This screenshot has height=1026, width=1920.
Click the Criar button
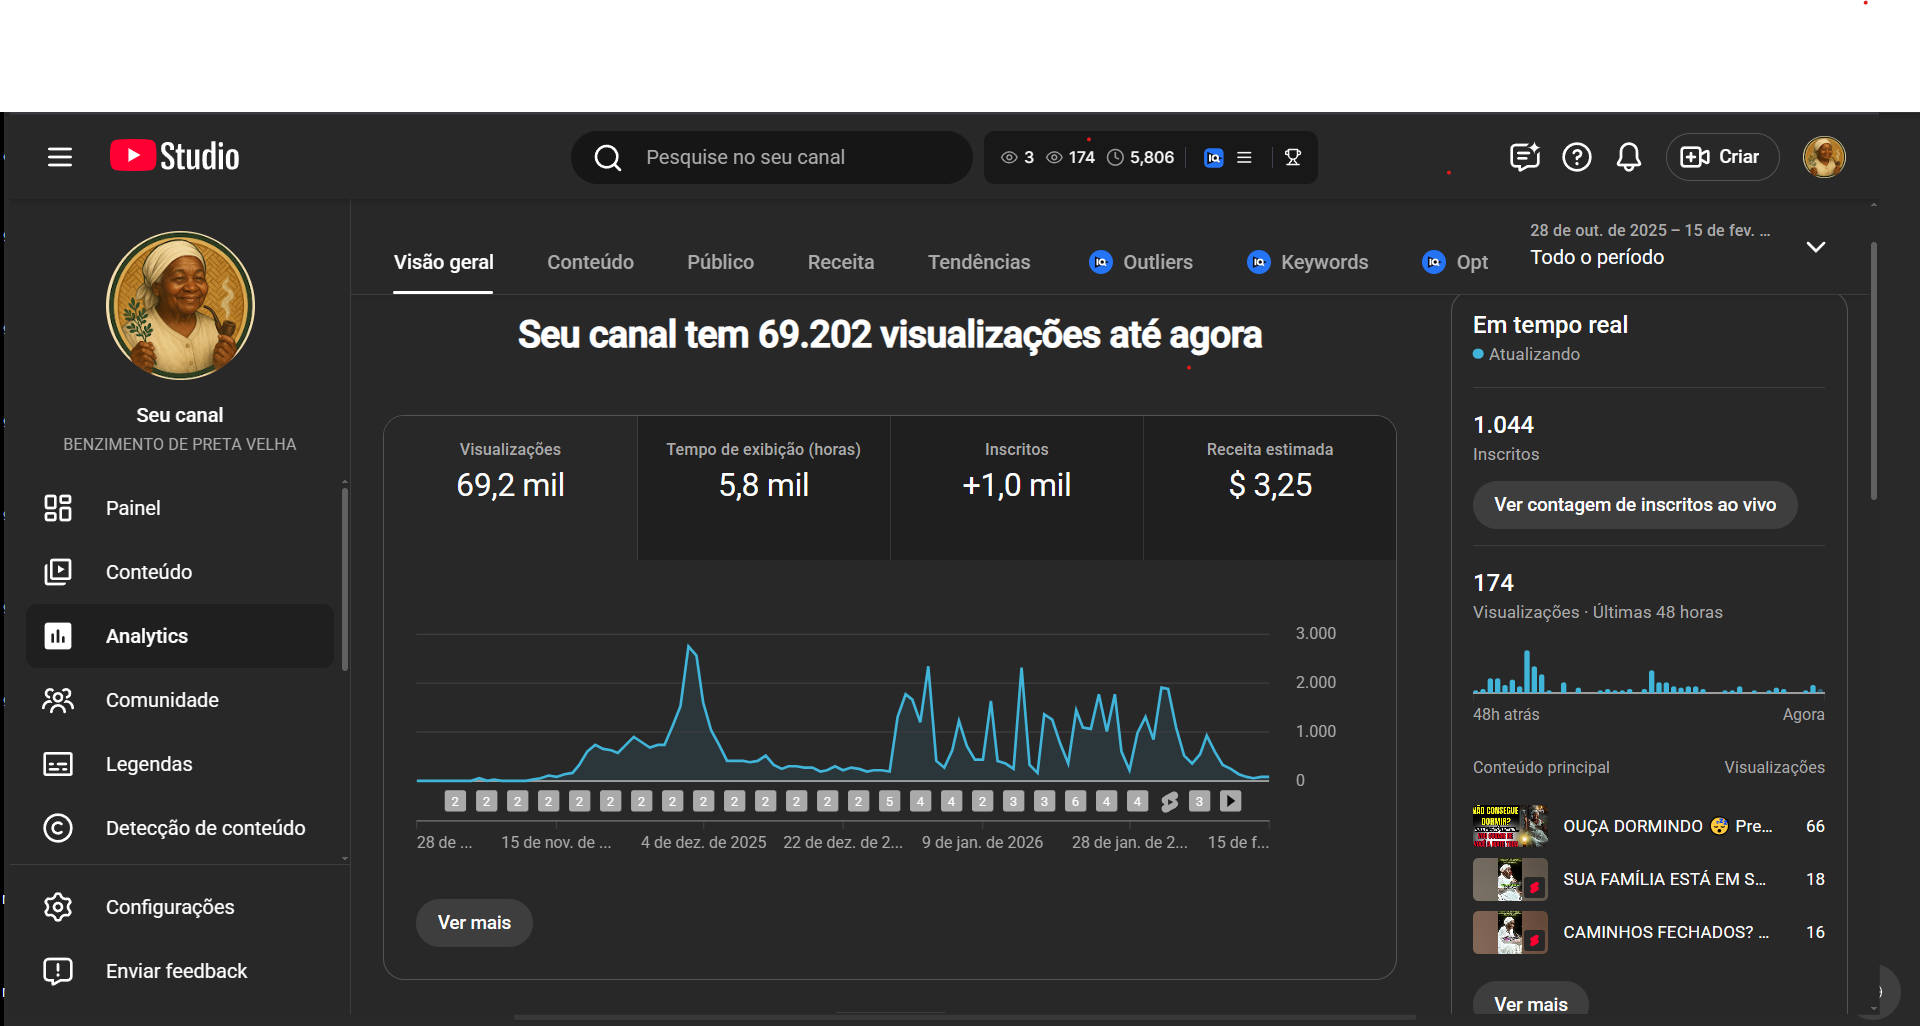tap(1721, 157)
